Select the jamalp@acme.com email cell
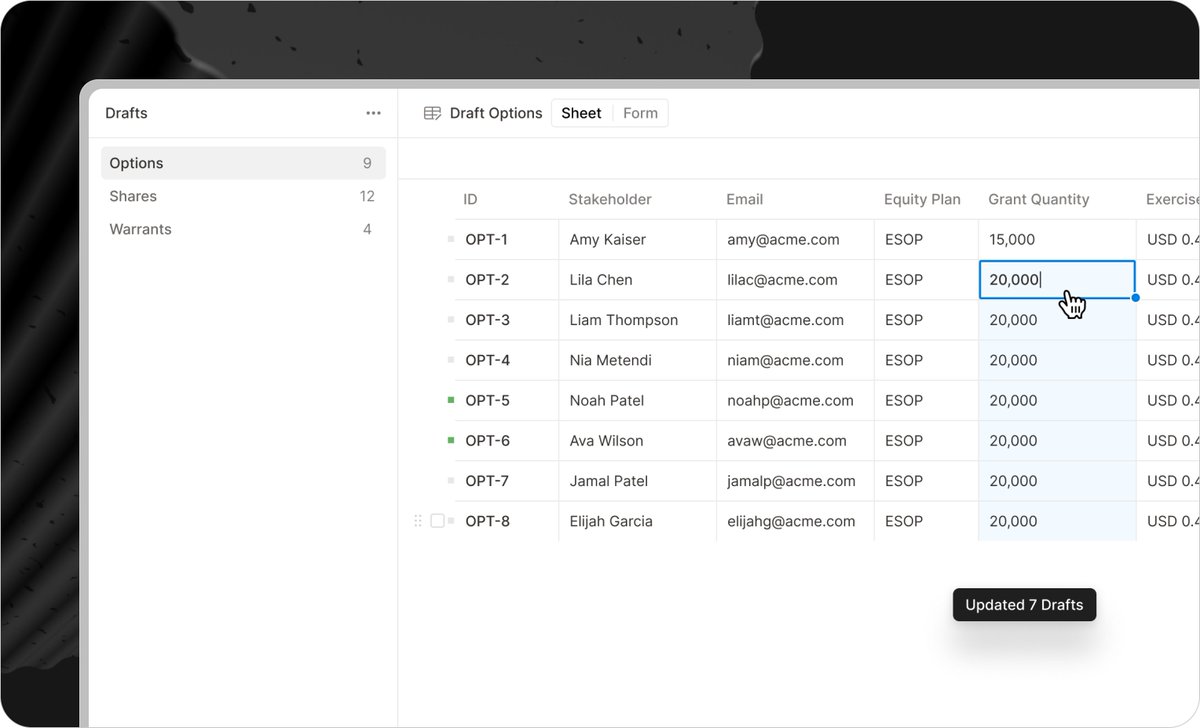Screen dimensions: 1200x728 tap(795, 481)
